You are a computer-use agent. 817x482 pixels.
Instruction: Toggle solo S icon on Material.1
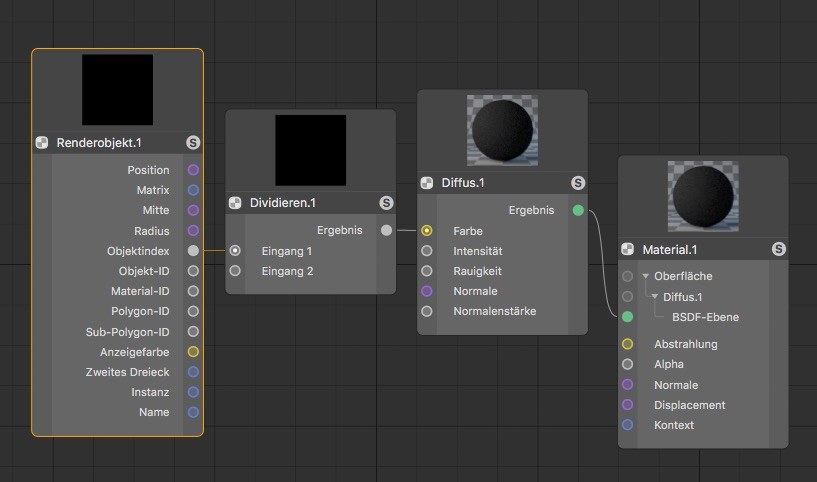pyautogui.click(x=778, y=249)
